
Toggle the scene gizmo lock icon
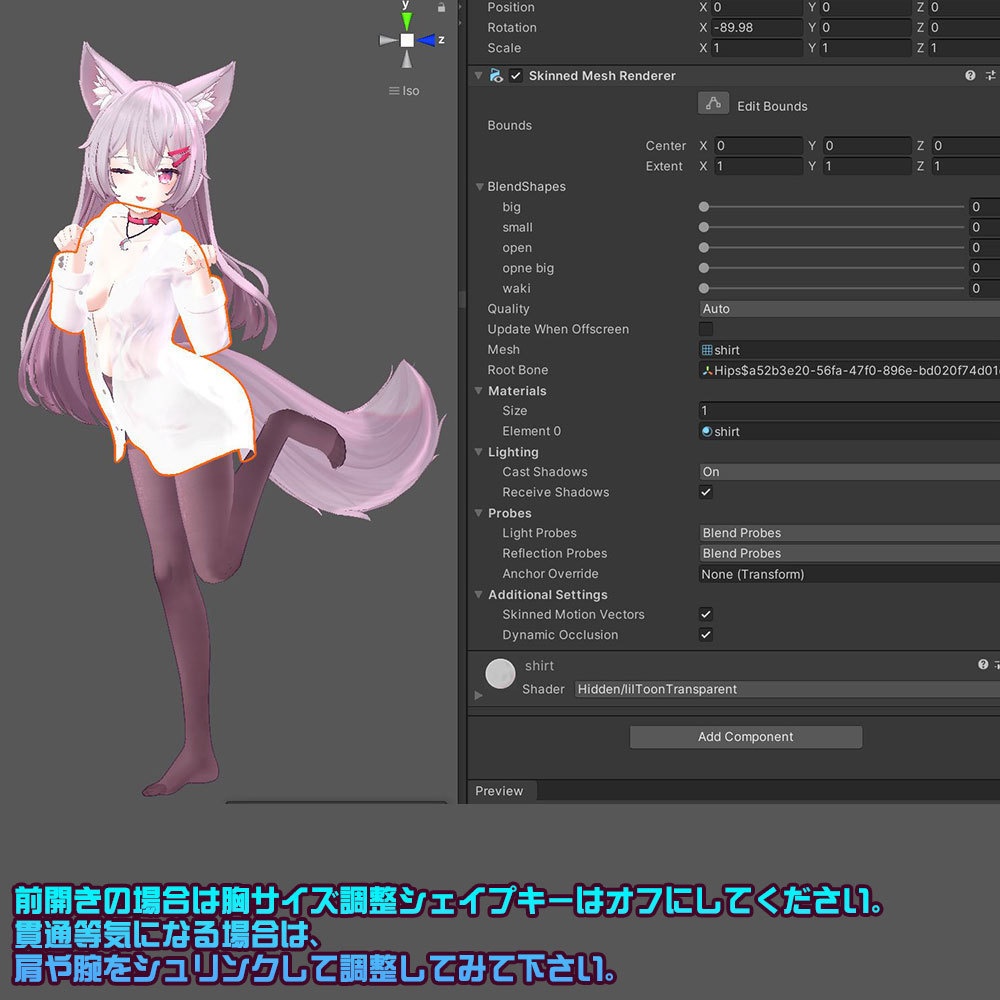(441, 8)
